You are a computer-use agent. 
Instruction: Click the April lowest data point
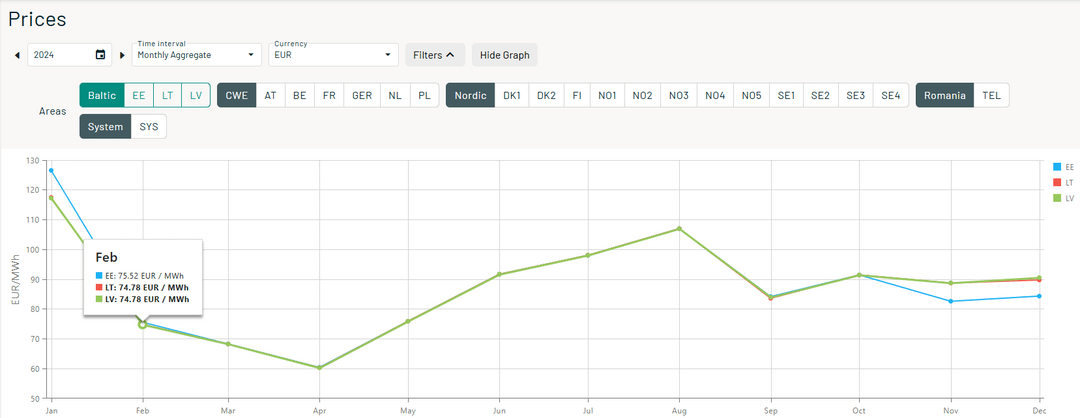pyautogui.click(x=320, y=368)
